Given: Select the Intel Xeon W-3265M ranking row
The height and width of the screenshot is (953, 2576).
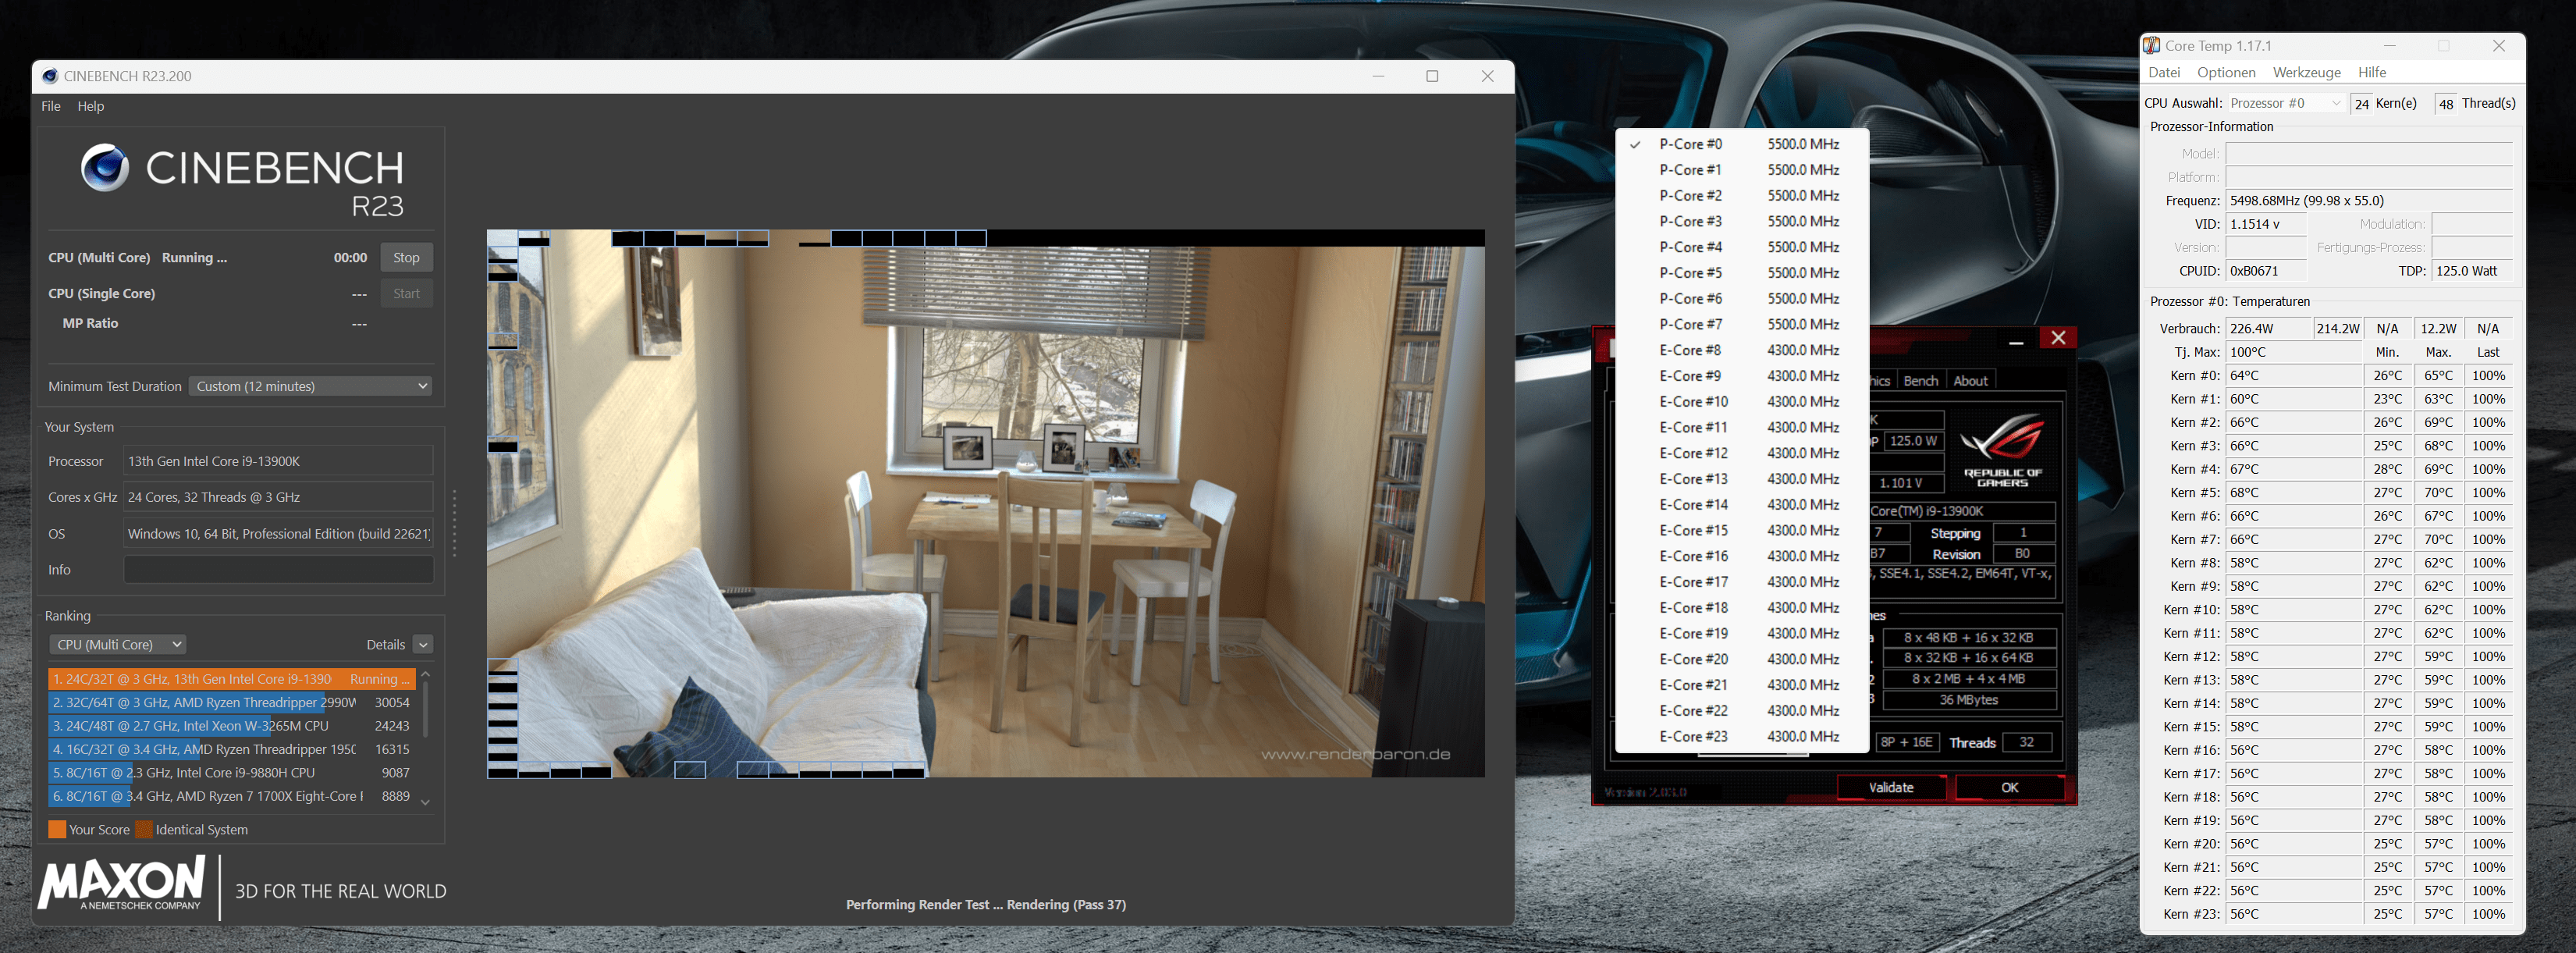Looking at the screenshot, I should pos(231,726).
